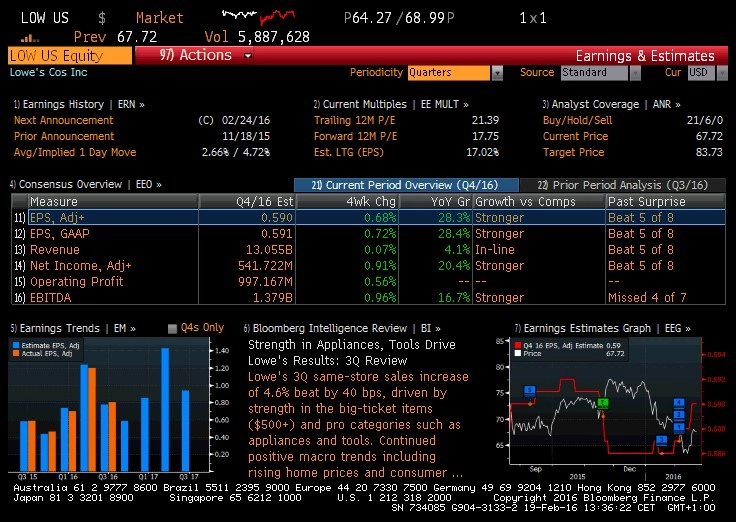Click the Buy/Hold/Sell value 21/6/0
The image size is (736, 522).
(705, 120)
